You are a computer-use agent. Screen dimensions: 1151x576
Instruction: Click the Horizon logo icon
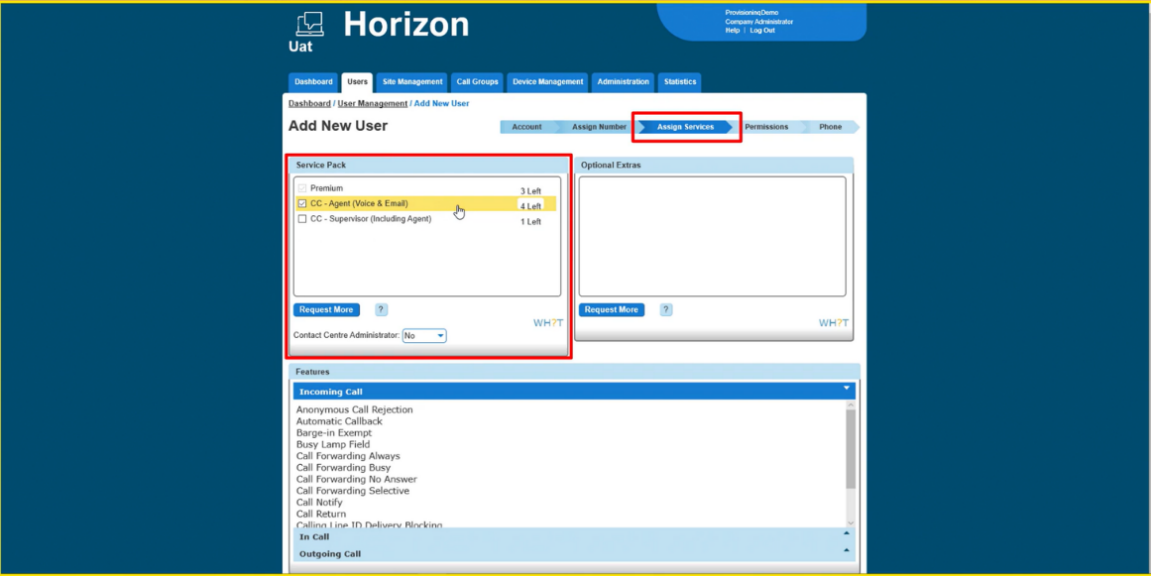click(309, 25)
